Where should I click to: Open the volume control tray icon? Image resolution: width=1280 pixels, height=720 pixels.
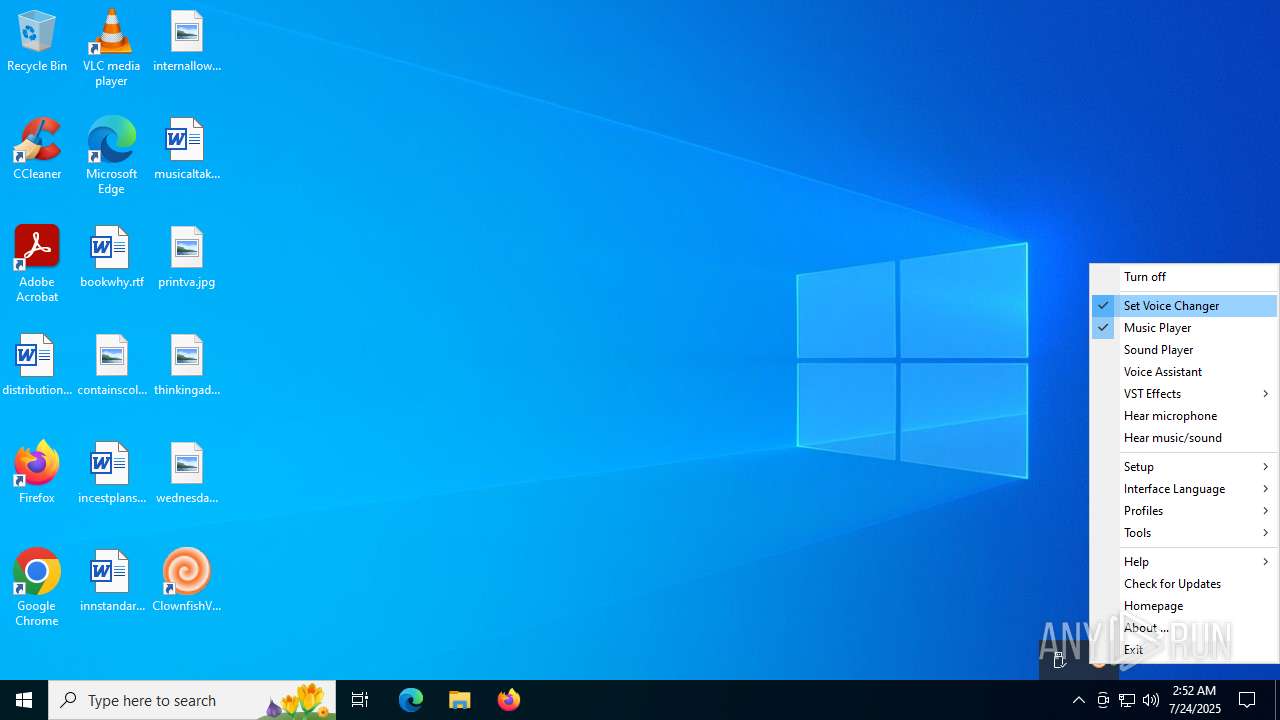1151,700
